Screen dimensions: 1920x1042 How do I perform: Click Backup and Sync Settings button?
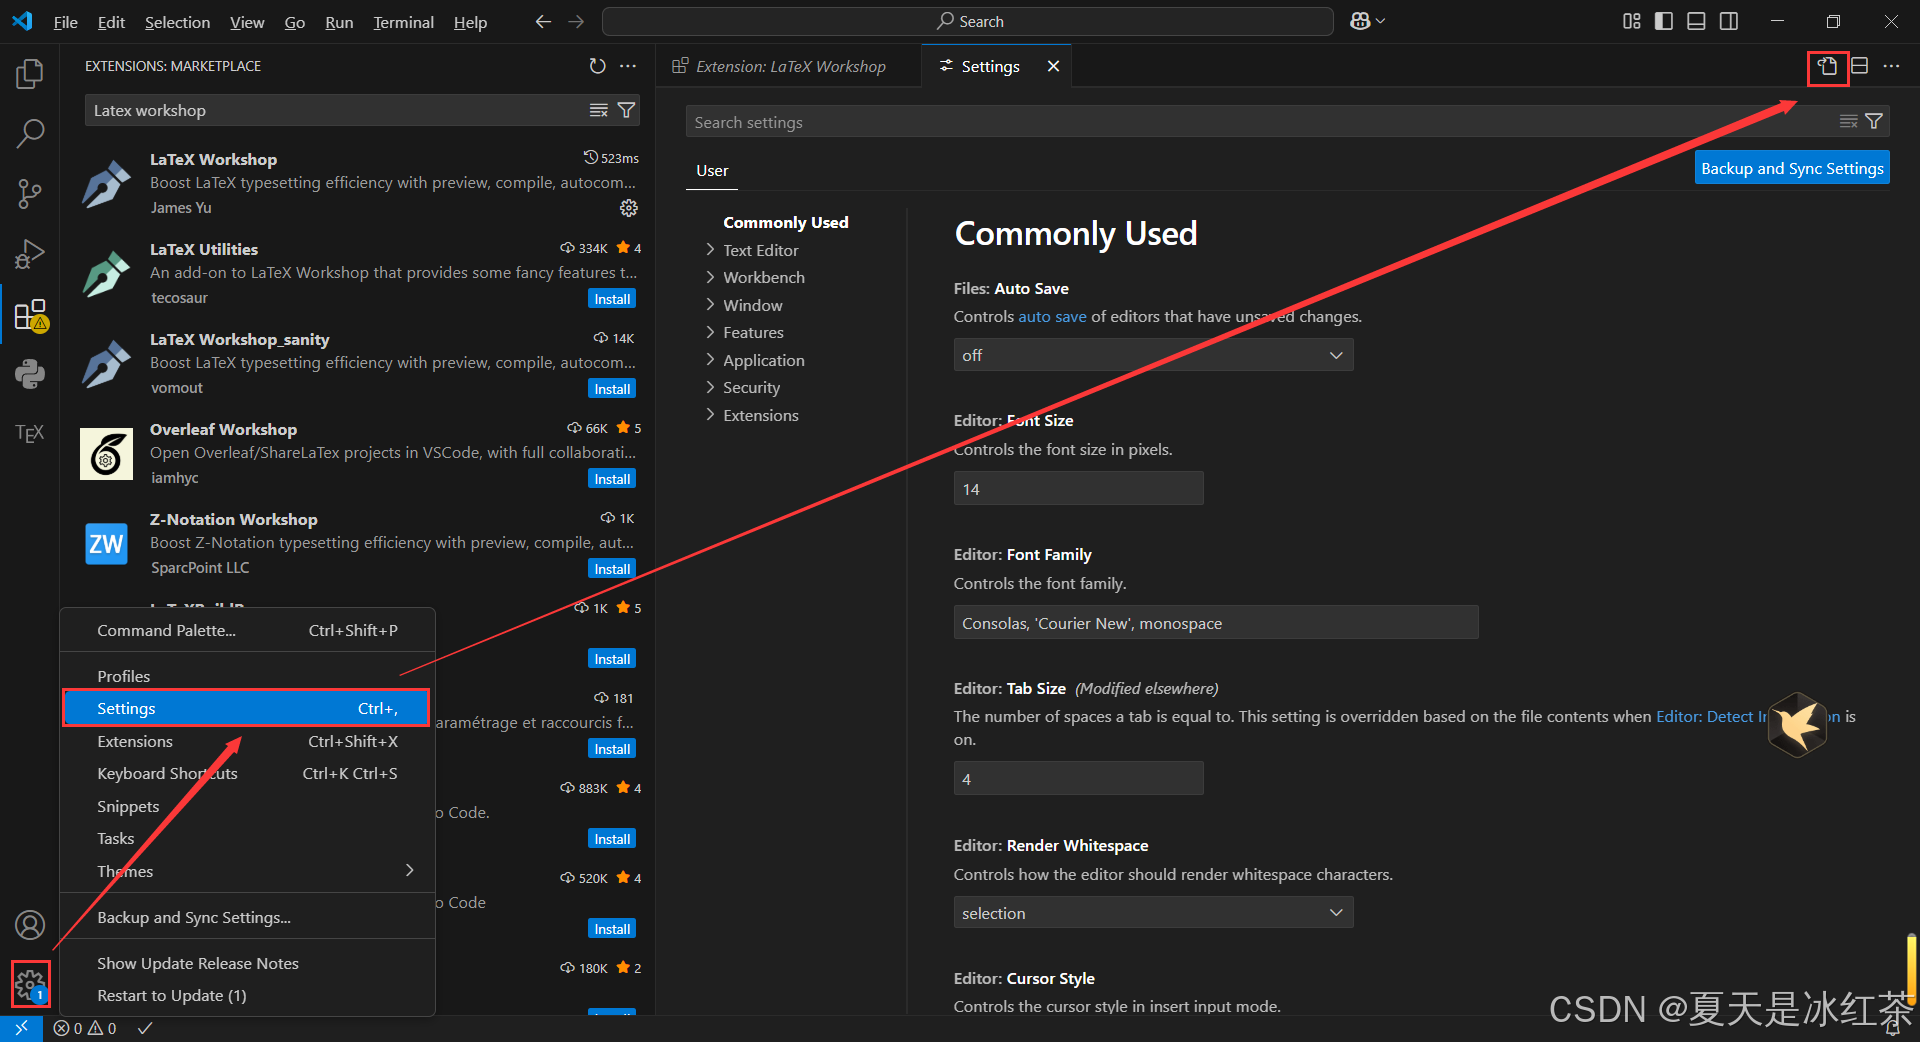pyautogui.click(x=1792, y=168)
